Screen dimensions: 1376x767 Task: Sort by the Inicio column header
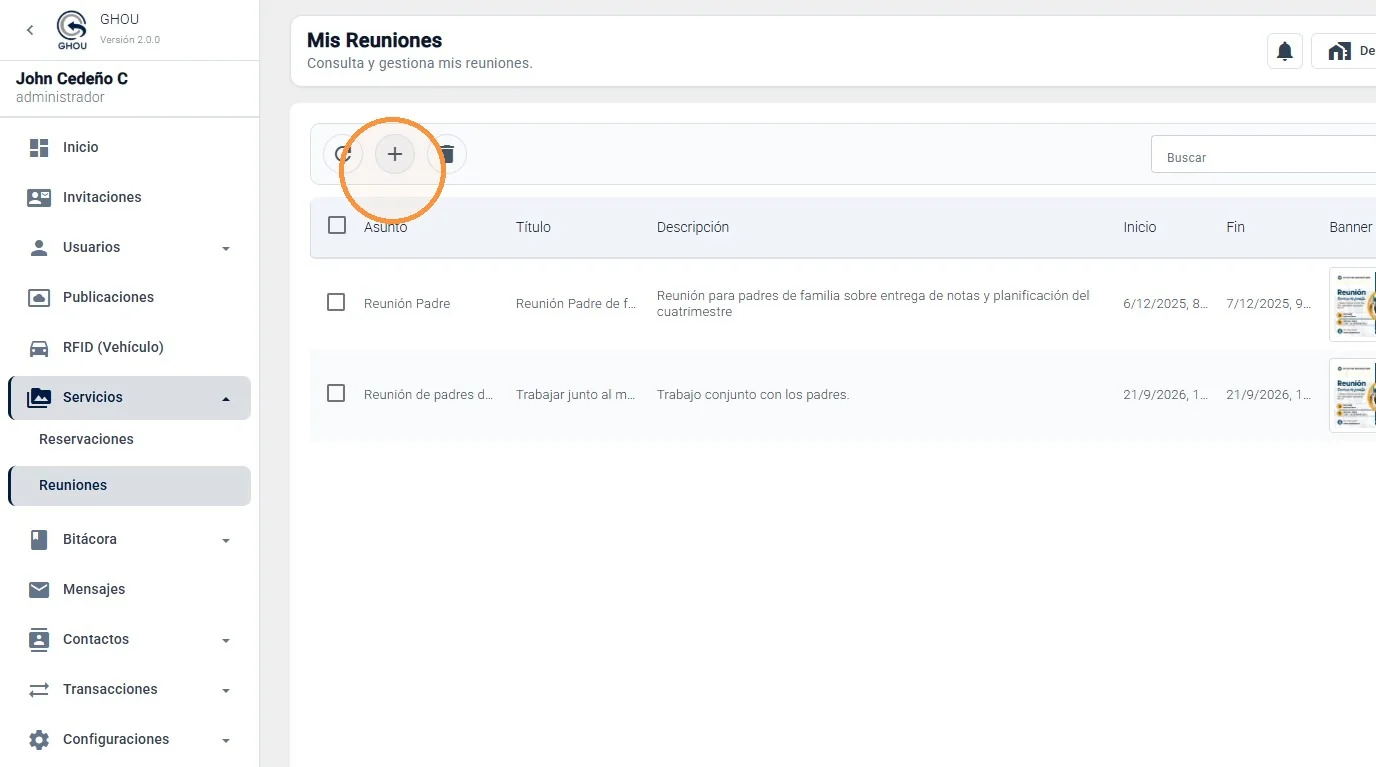click(1140, 227)
